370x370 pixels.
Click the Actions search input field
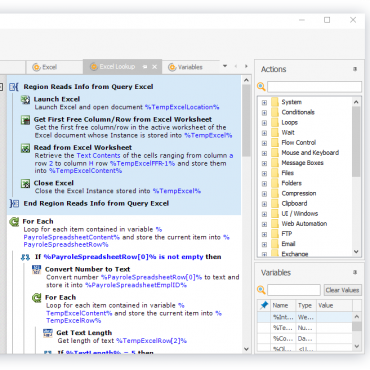(314, 87)
